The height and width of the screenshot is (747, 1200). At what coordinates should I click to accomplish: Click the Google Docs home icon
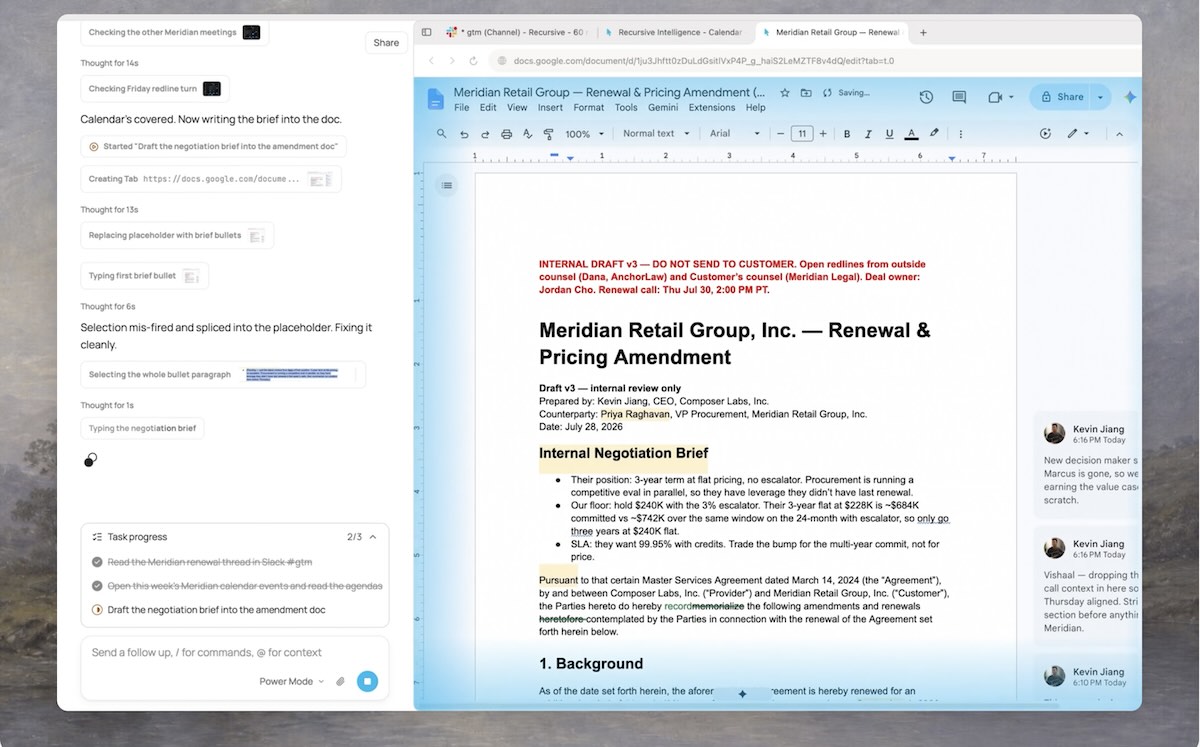point(435,98)
